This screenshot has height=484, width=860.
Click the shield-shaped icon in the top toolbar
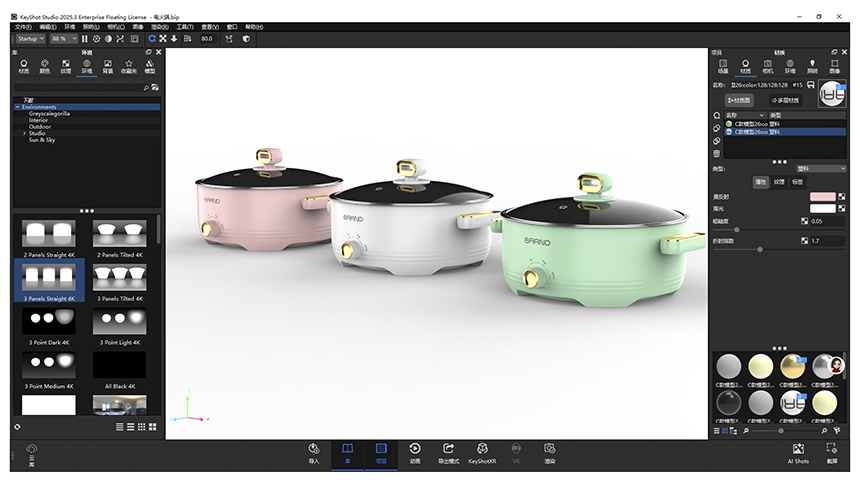[246, 39]
